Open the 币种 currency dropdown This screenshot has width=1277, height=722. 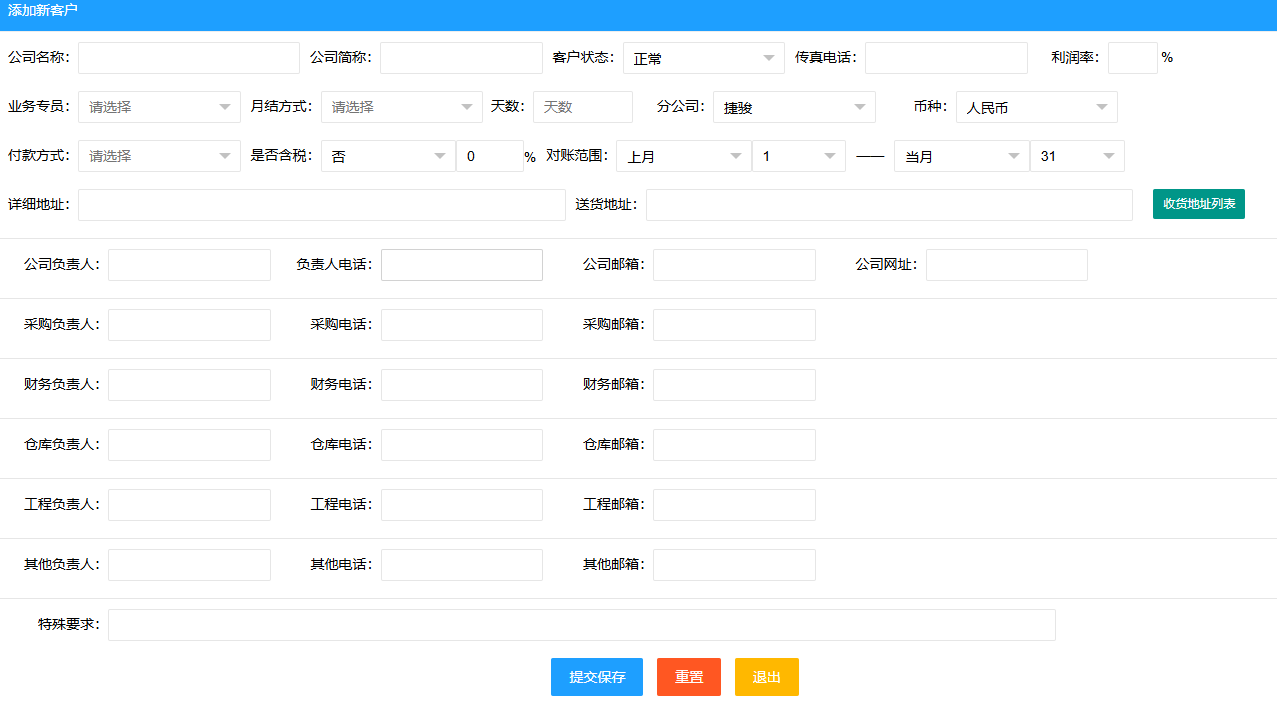click(1034, 106)
